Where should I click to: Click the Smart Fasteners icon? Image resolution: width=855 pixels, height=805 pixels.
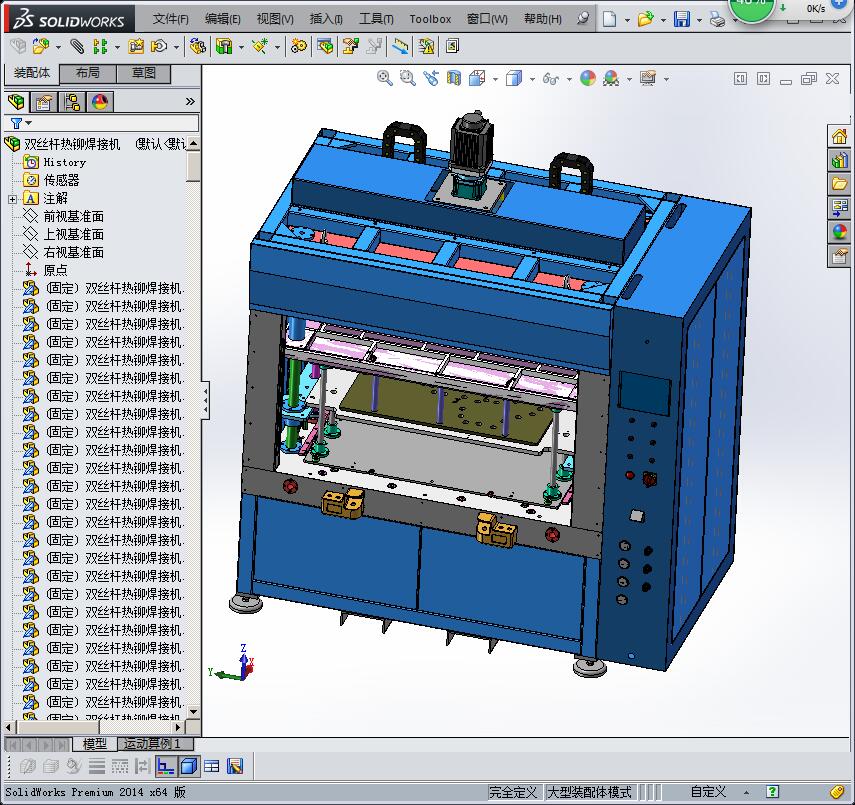136,46
